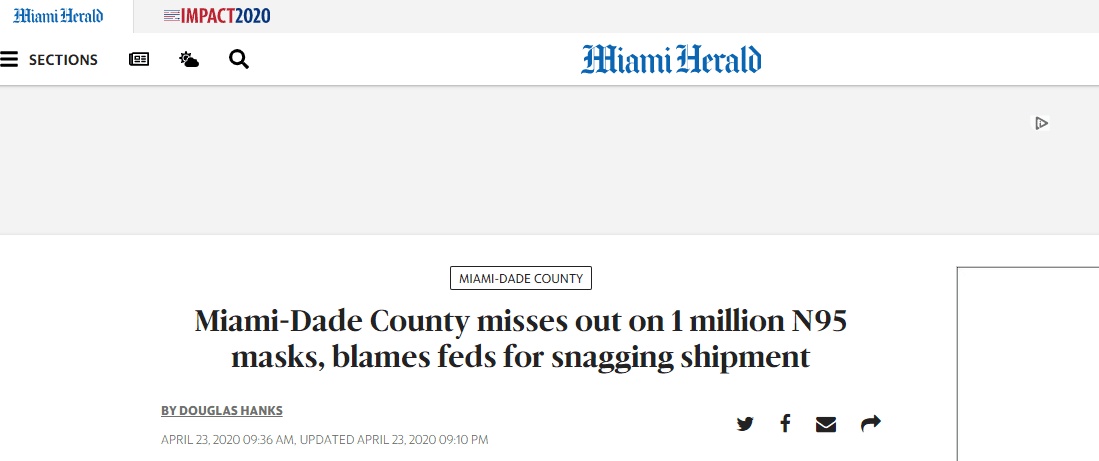
Task: Email the article using the envelope icon
Action: coord(826,424)
